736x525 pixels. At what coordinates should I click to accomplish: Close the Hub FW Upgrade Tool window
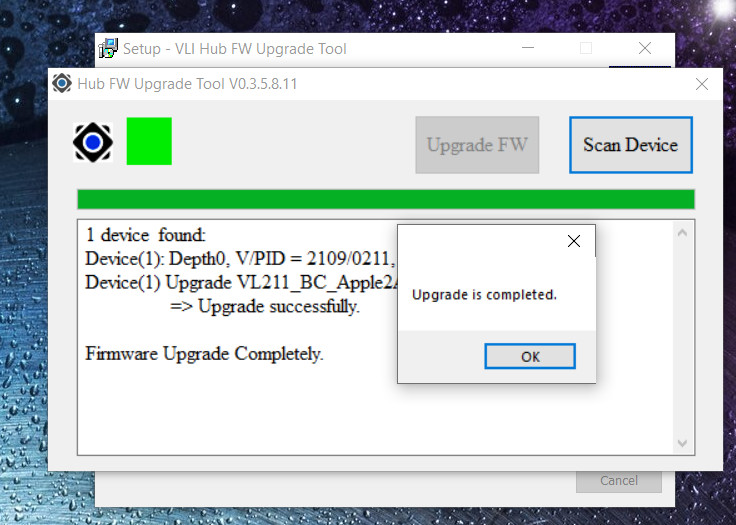point(702,84)
